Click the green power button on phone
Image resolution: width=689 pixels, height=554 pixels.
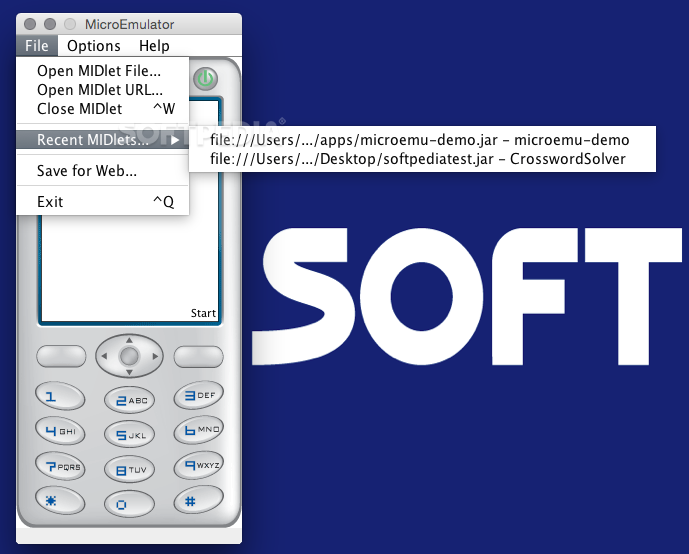[205, 79]
